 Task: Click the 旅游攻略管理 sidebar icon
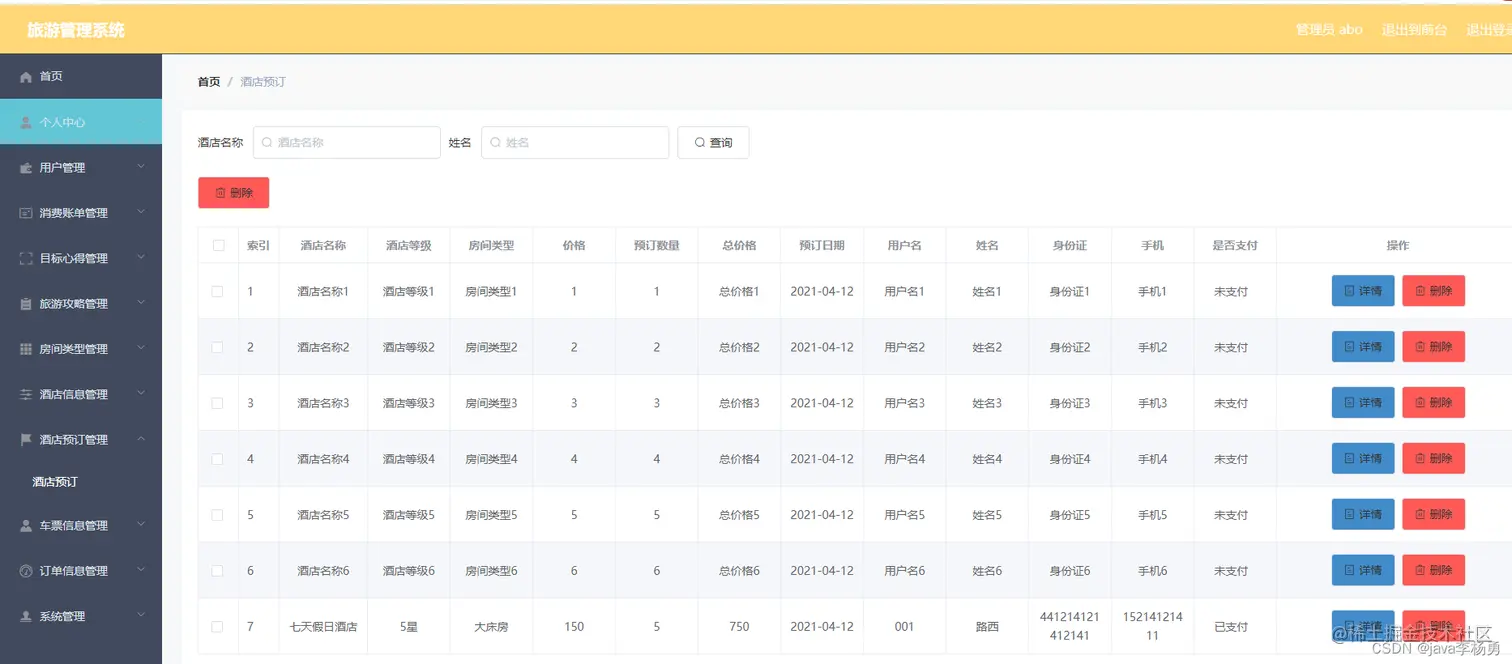click(26, 304)
